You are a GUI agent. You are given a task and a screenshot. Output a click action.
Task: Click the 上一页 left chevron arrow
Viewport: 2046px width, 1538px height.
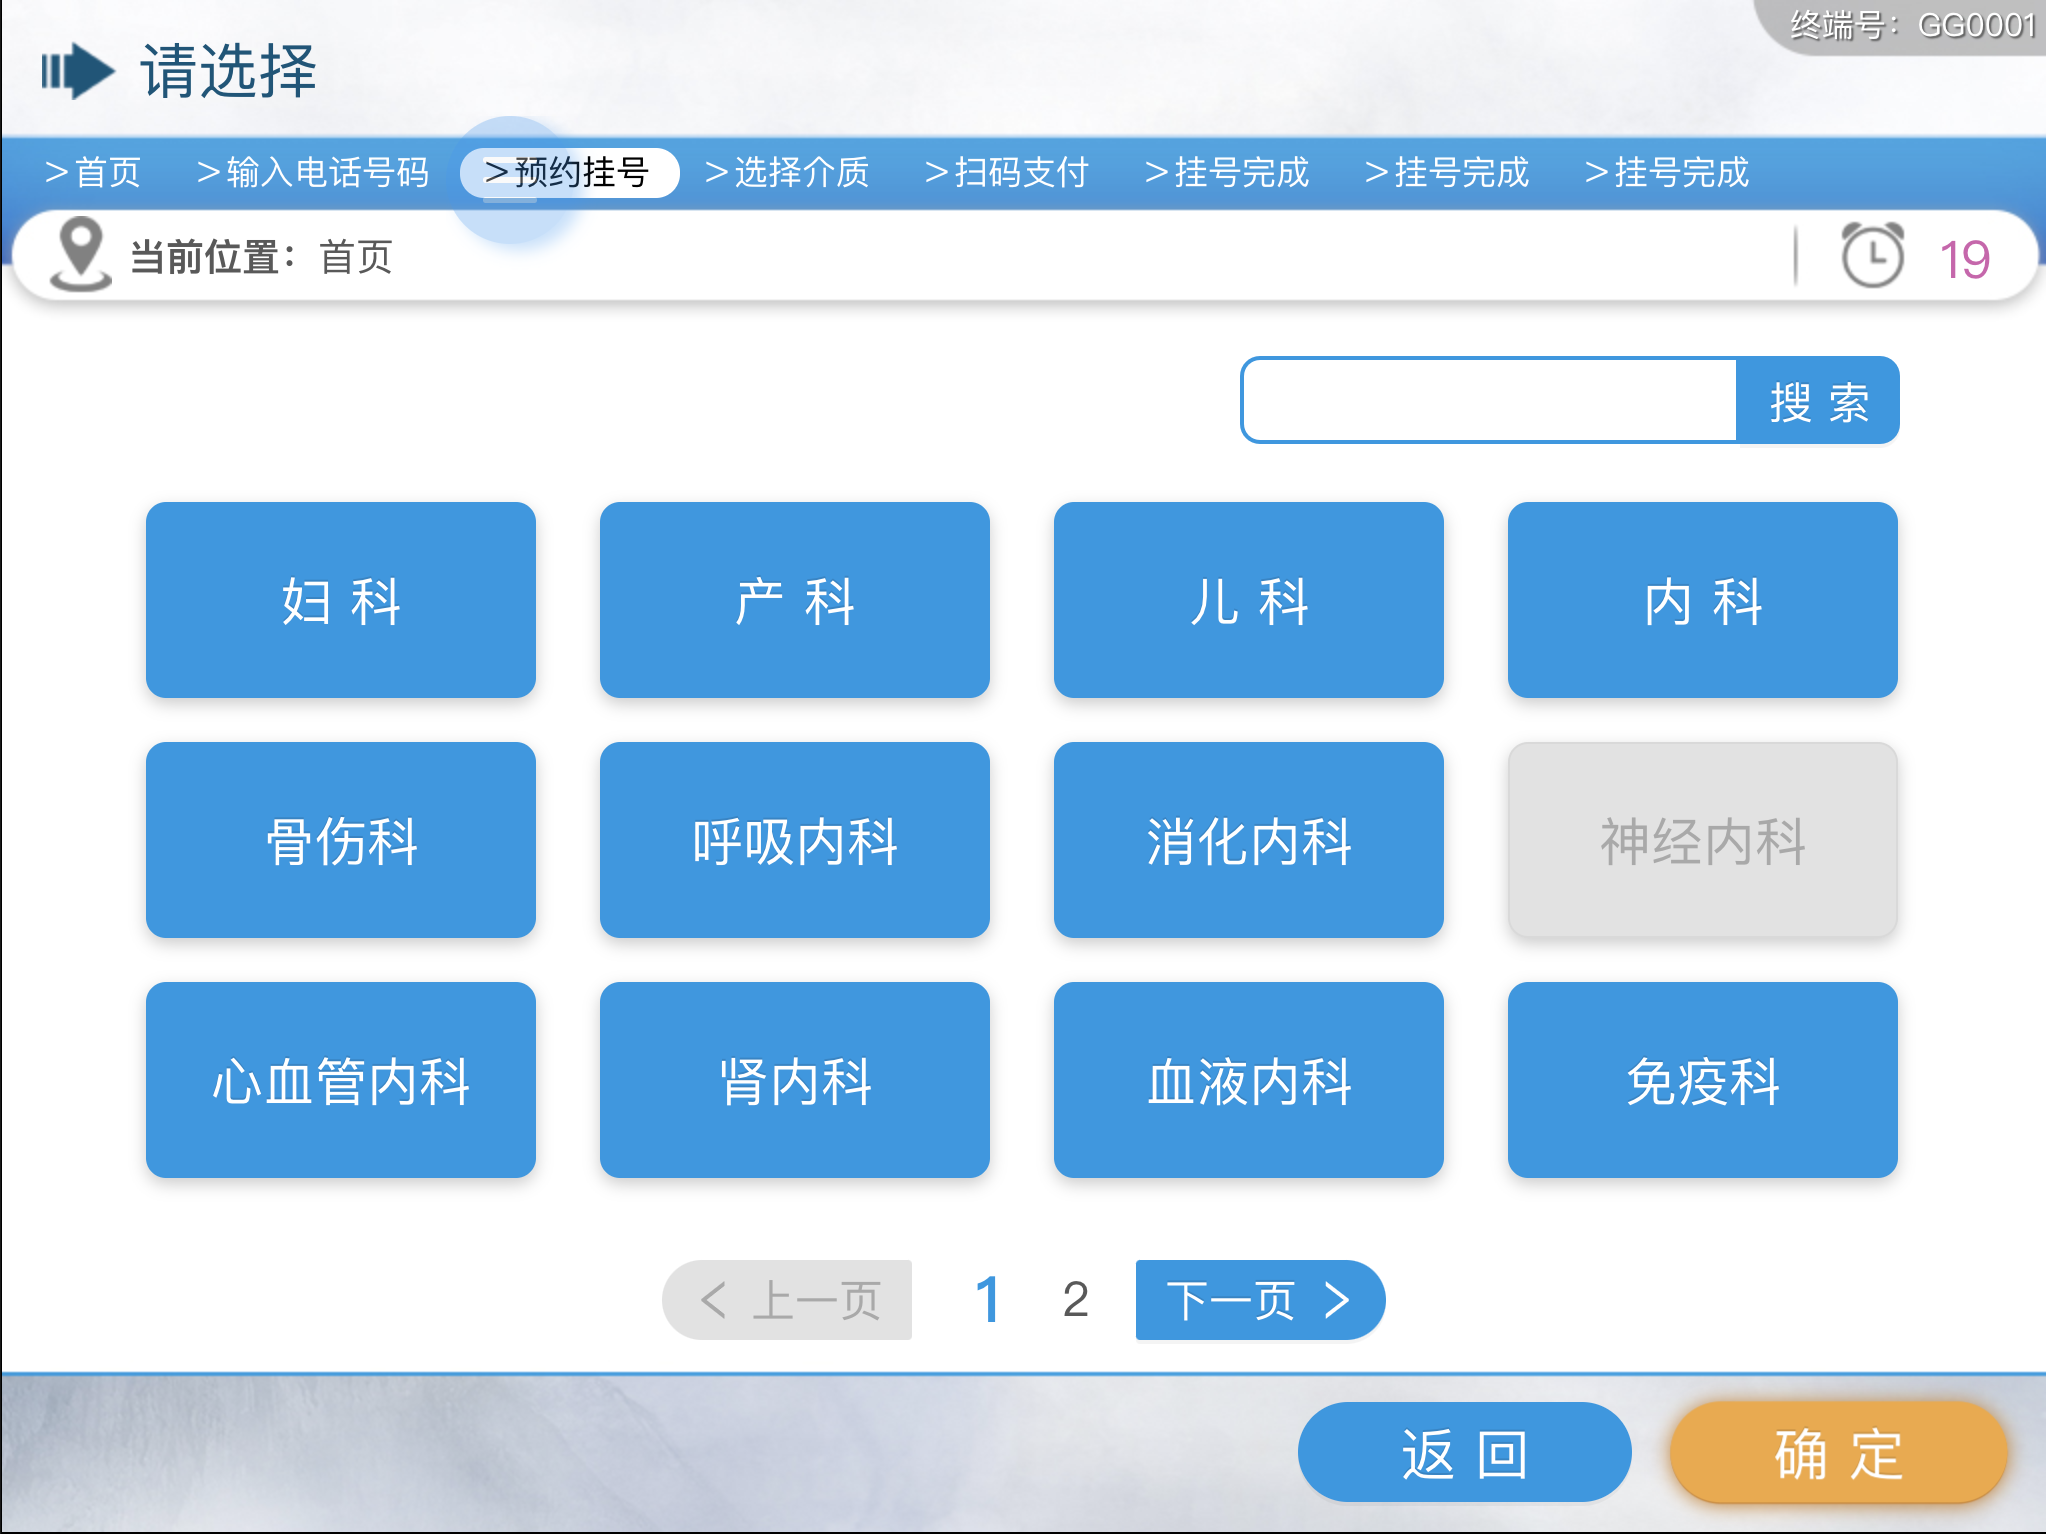click(713, 1300)
